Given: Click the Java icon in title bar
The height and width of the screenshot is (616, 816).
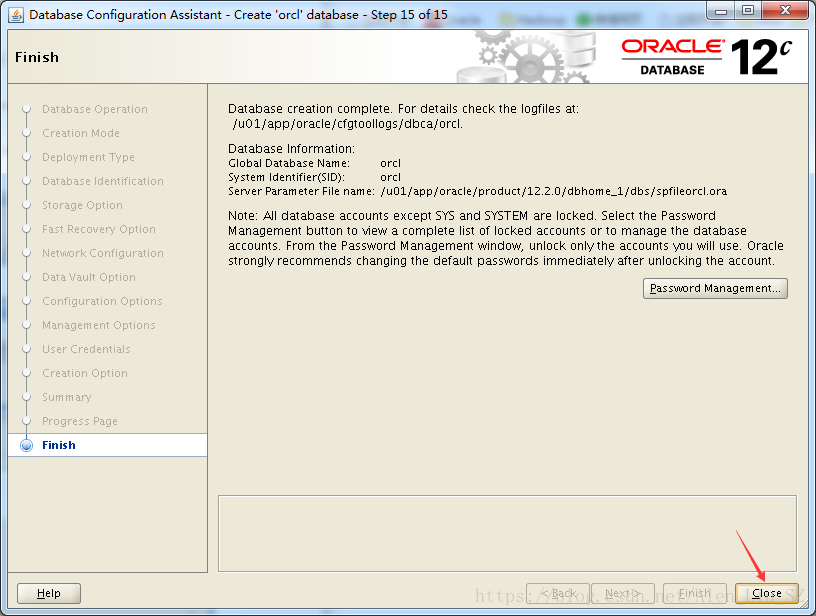Looking at the screenshot, I should pos(16,15).
